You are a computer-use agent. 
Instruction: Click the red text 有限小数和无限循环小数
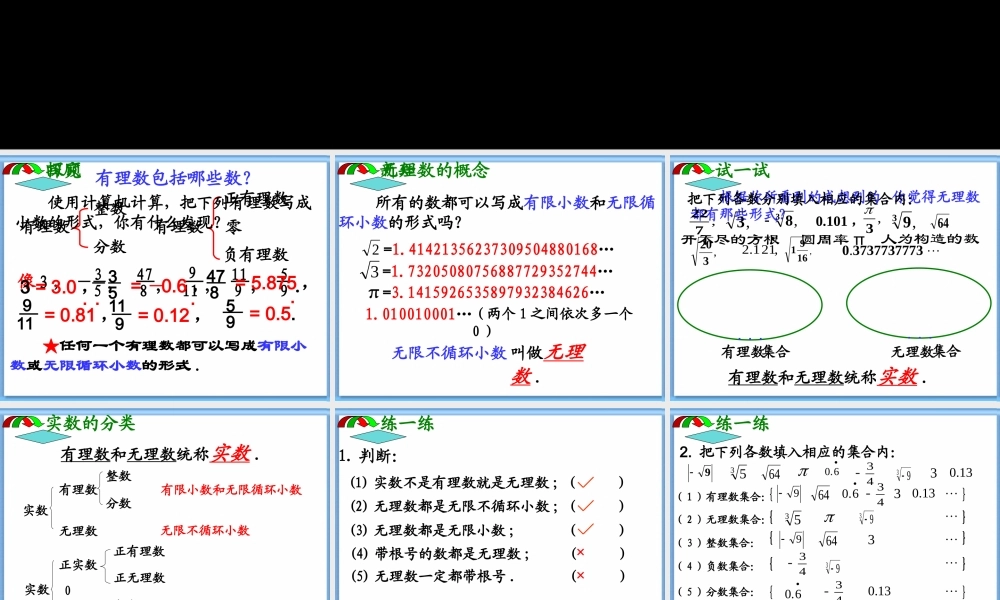[x=231, y=490]
